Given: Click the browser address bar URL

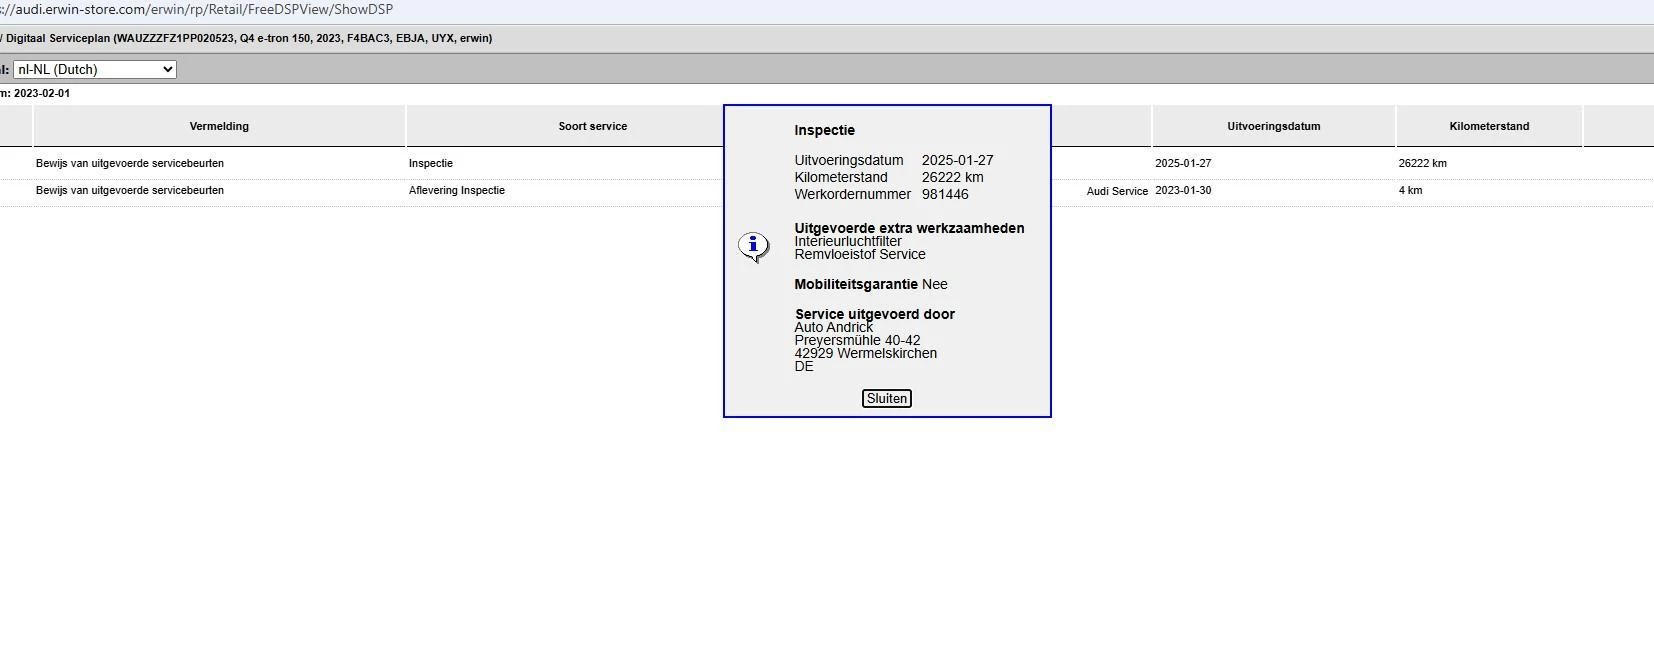Looking at the screenshot, I should point(200,9).
